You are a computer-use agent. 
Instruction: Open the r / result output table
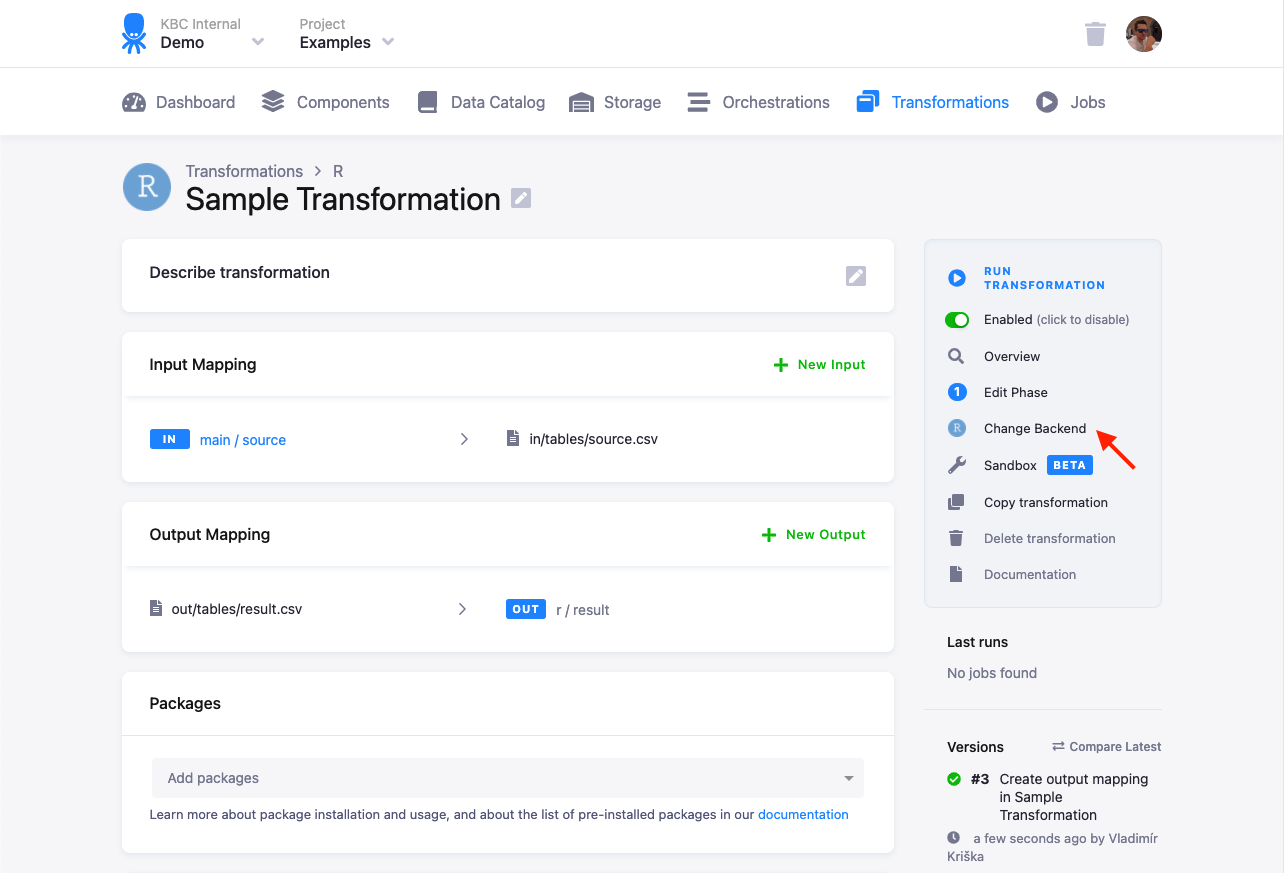[583, 610]
